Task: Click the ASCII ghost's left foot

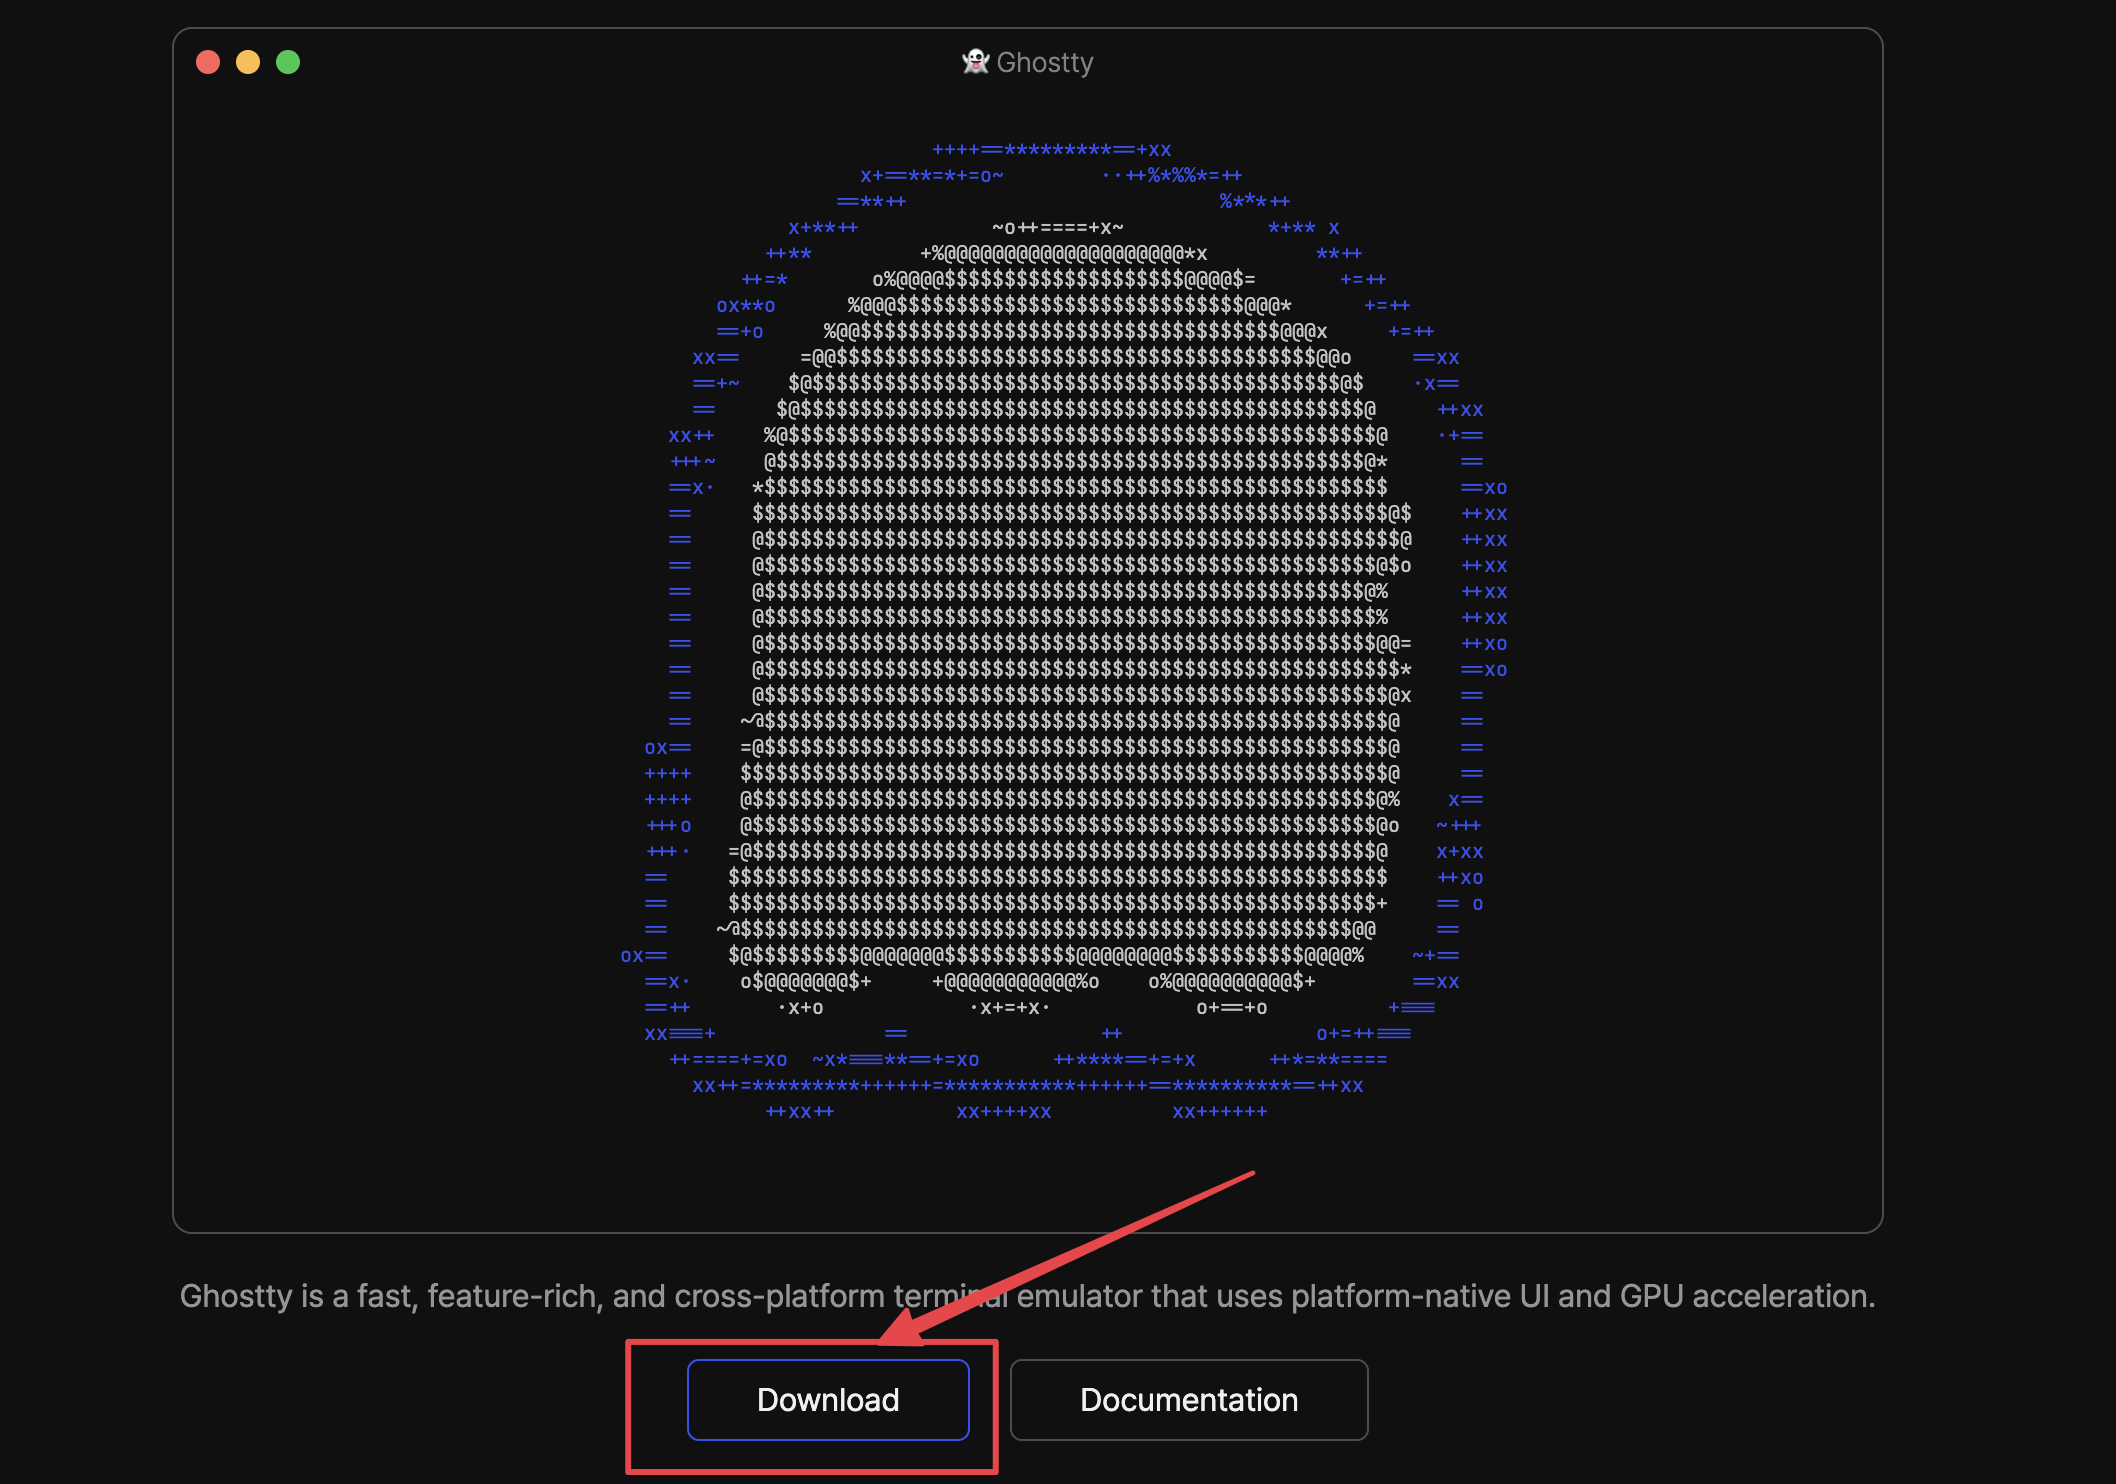Action: point(806,982)
